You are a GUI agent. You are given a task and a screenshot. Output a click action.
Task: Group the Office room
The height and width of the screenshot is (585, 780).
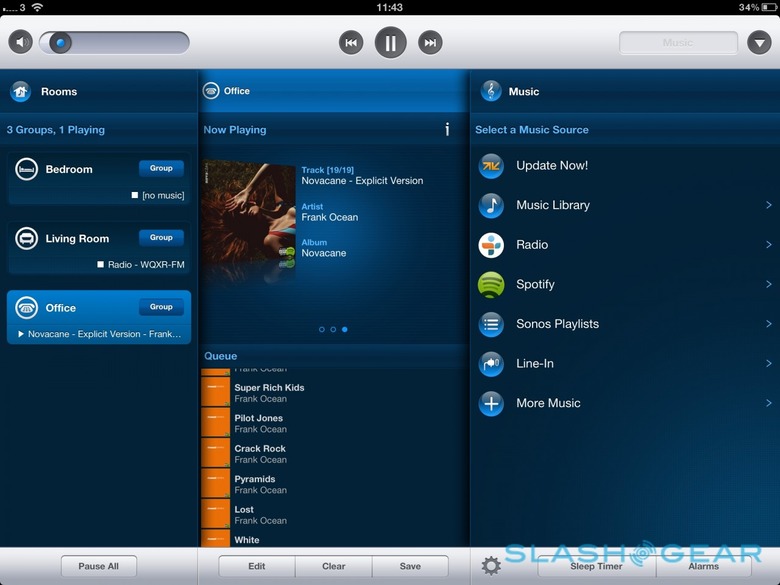161,307
